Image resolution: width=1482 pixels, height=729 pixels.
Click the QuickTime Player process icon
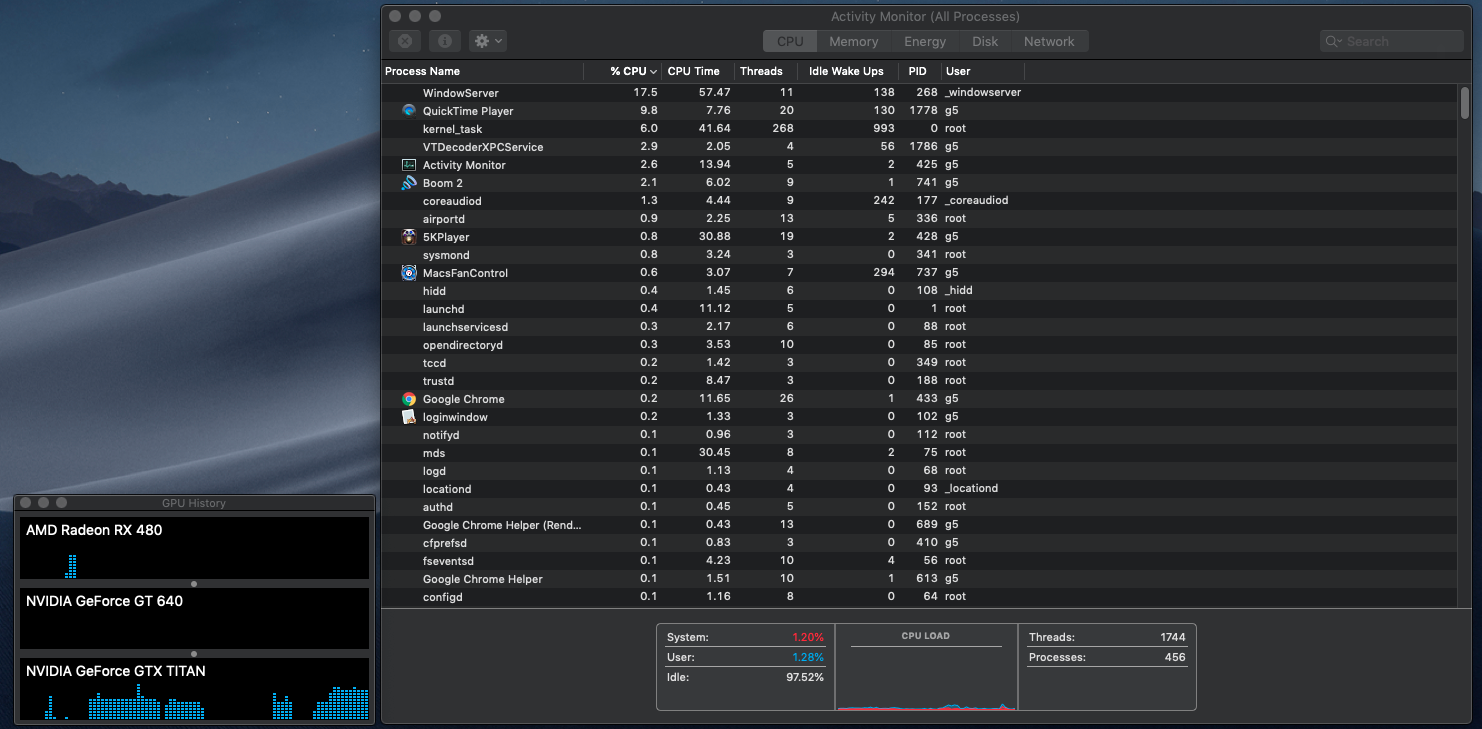[409, 111]
